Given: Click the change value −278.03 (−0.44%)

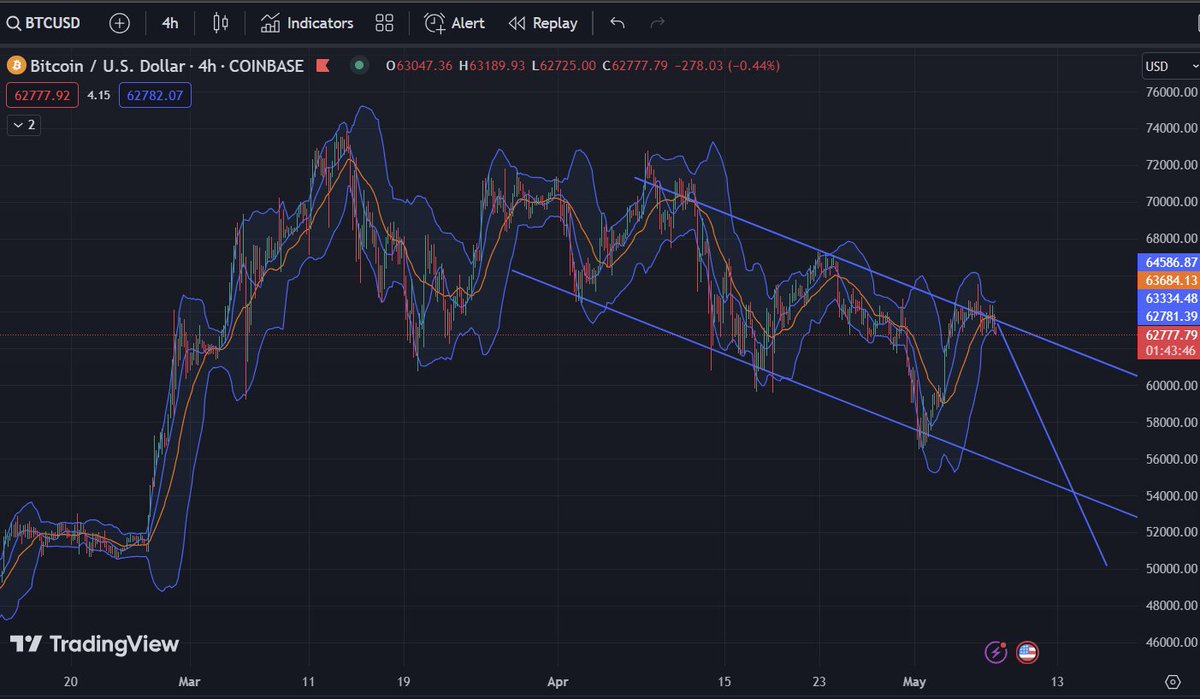Looking at the screenshot, I should point(726,66).
